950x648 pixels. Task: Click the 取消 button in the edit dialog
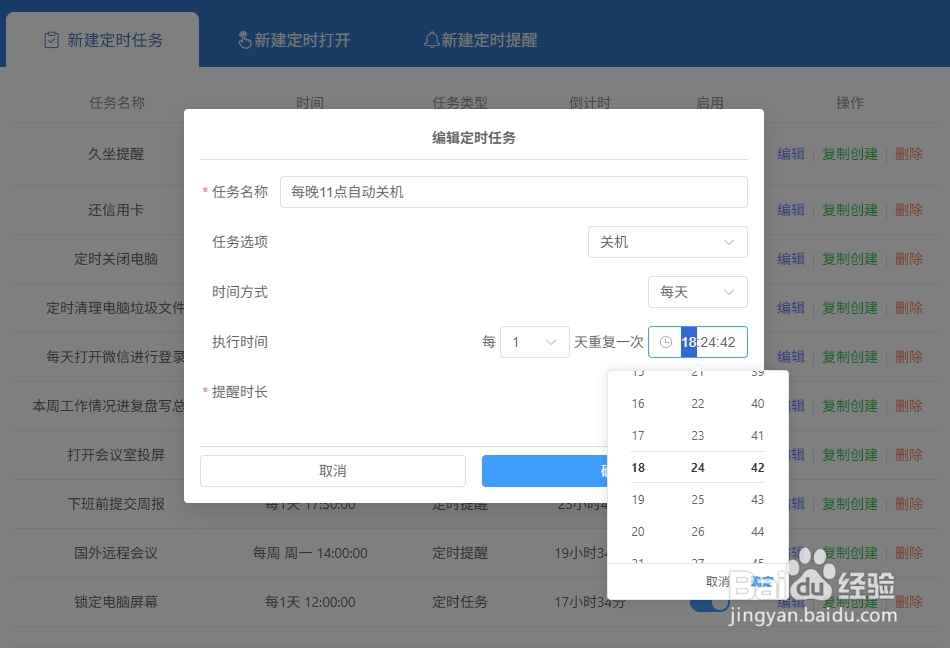coord(333,471)
